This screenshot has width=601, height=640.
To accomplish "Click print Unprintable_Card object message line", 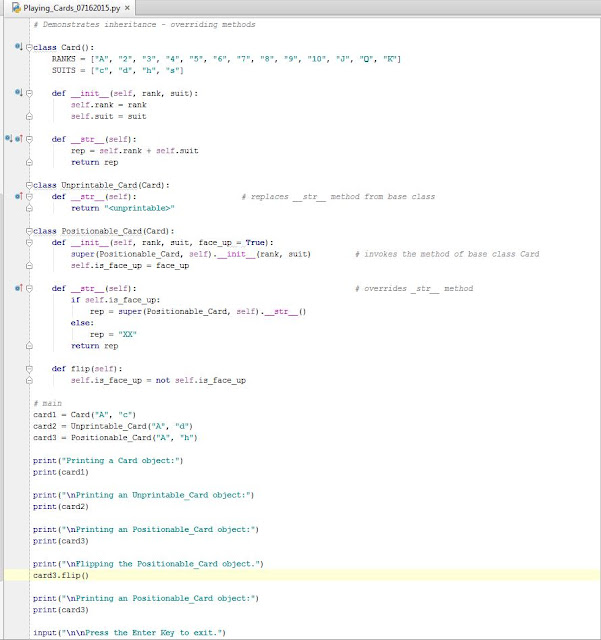I will 144,495.
